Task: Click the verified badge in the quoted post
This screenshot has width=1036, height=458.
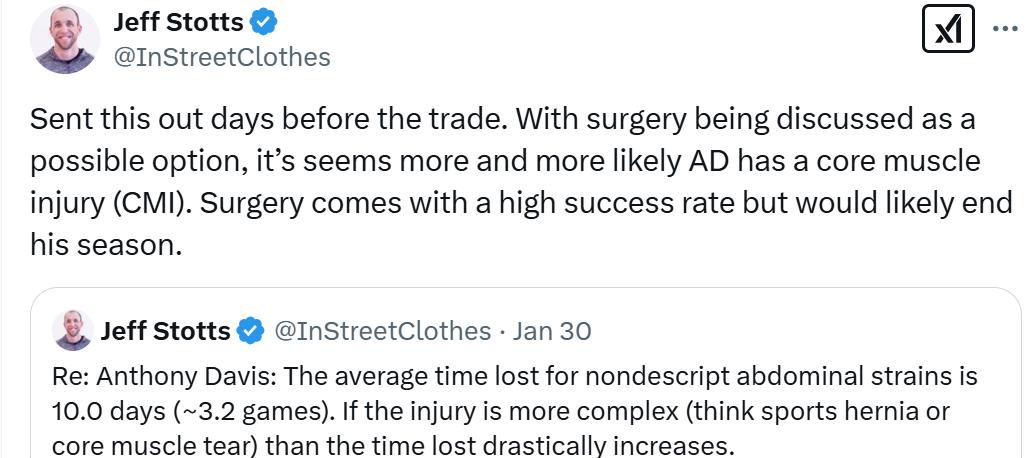Action: (251, 330)
